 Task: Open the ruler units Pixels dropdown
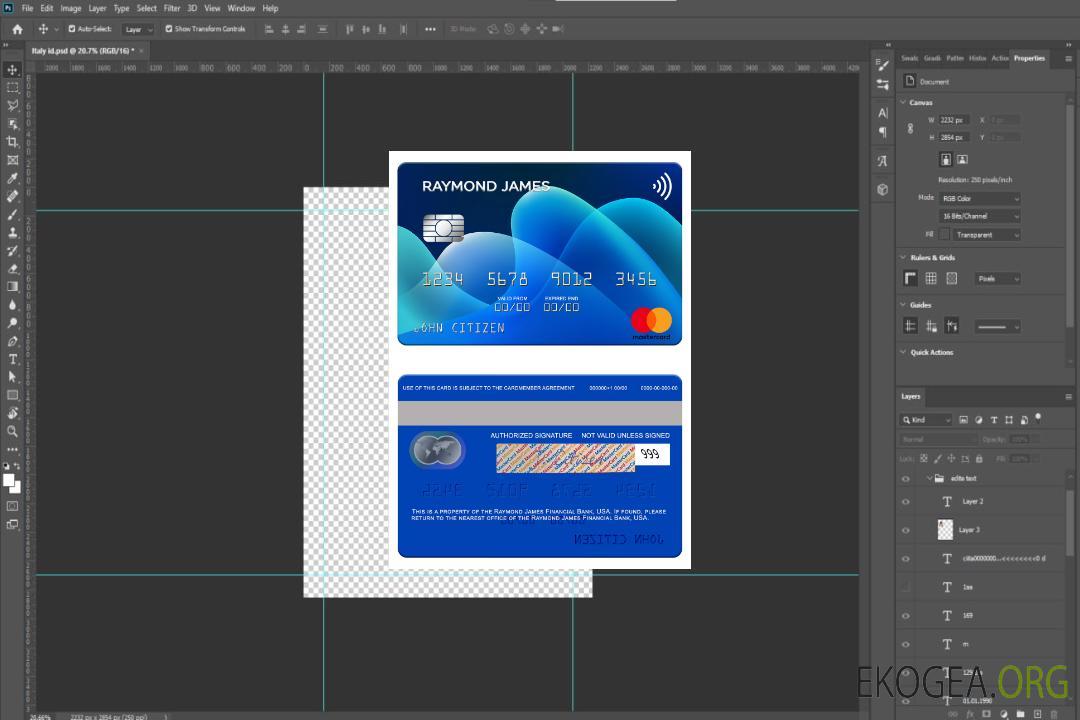click(997, 278)
